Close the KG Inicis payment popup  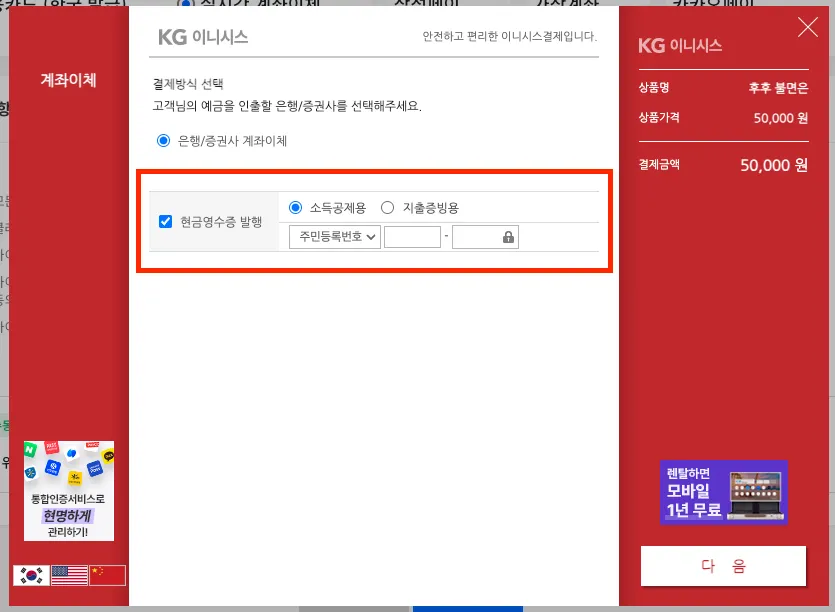(807, 27)
